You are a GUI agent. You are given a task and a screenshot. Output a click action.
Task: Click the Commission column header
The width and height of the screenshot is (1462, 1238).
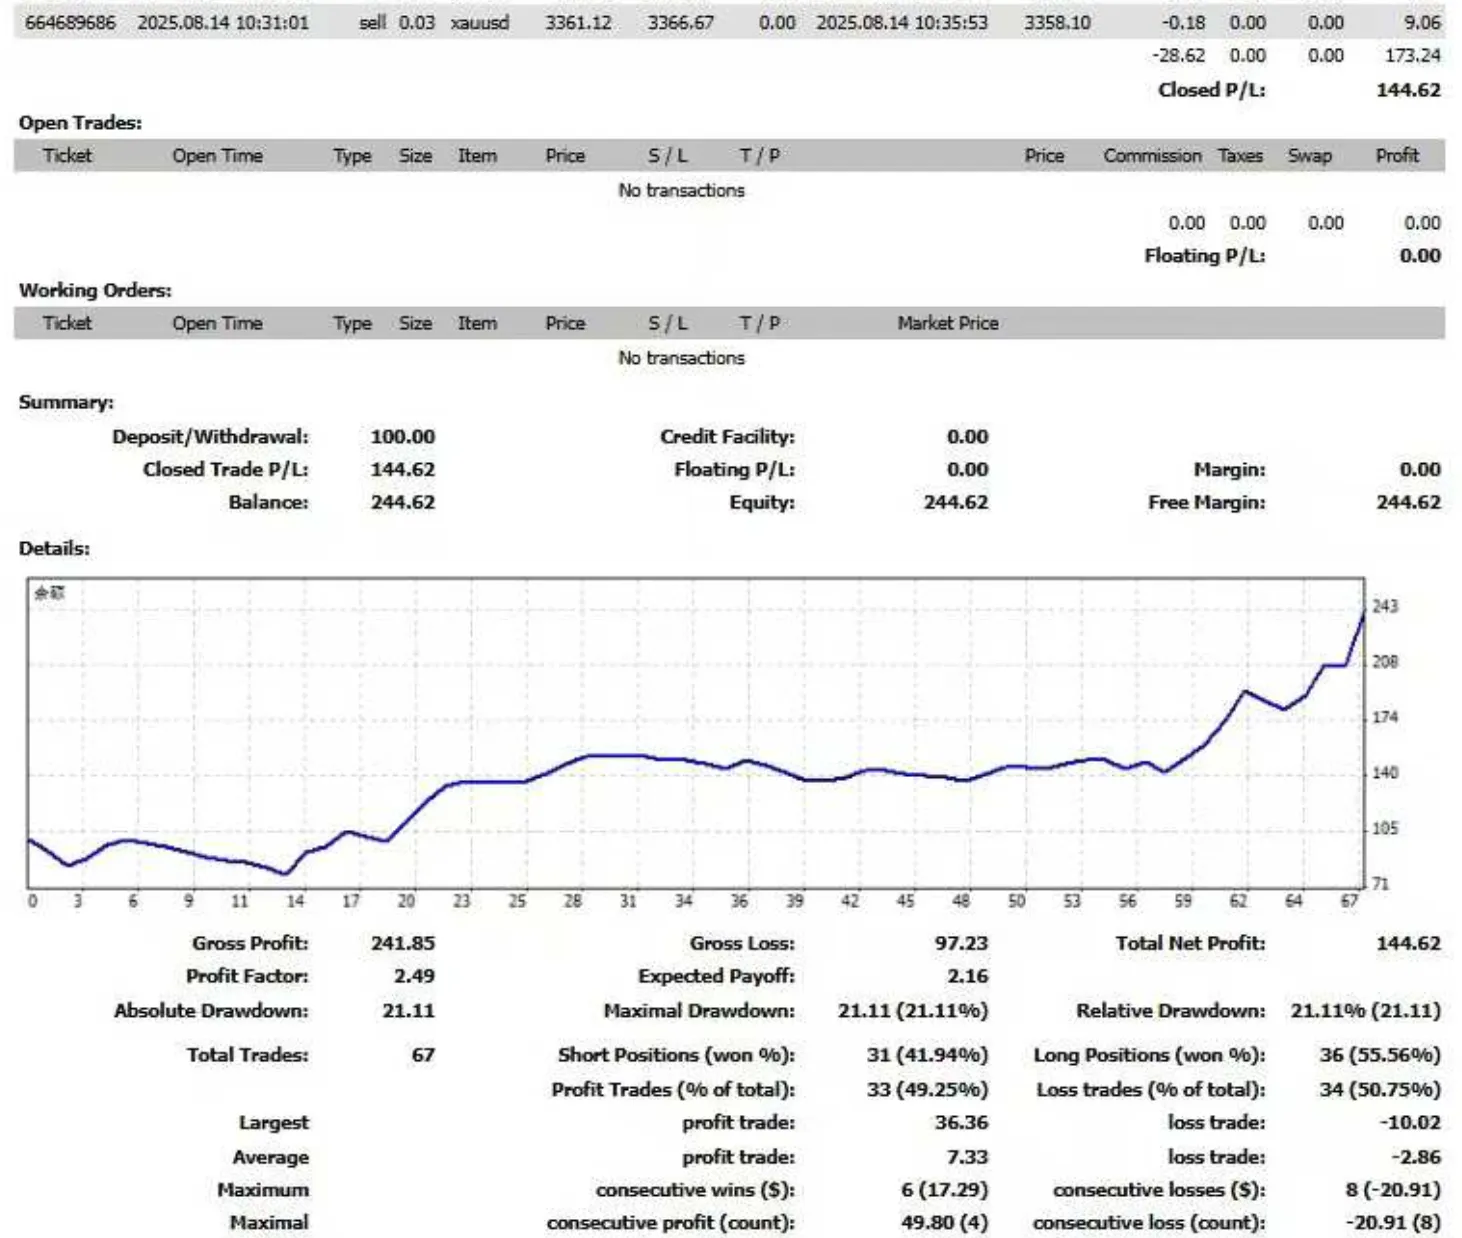click(1152, 156)
